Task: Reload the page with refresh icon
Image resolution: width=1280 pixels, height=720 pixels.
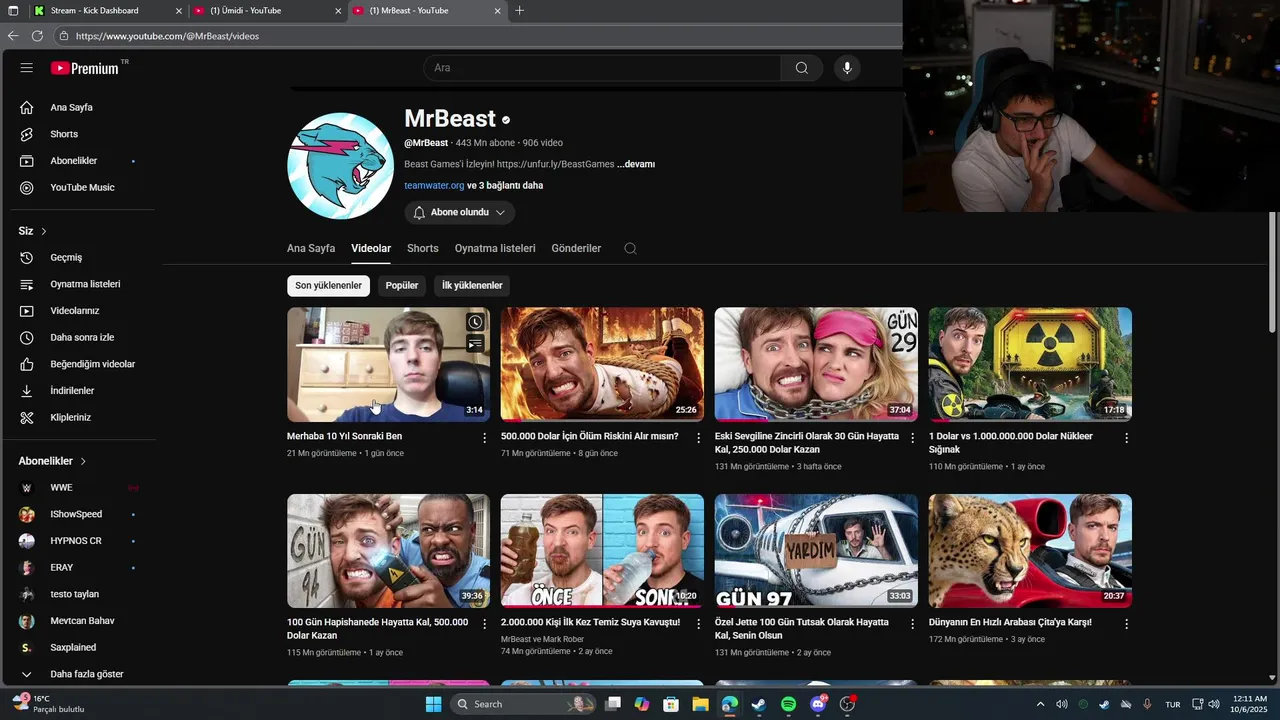Action: pos(37,36)
